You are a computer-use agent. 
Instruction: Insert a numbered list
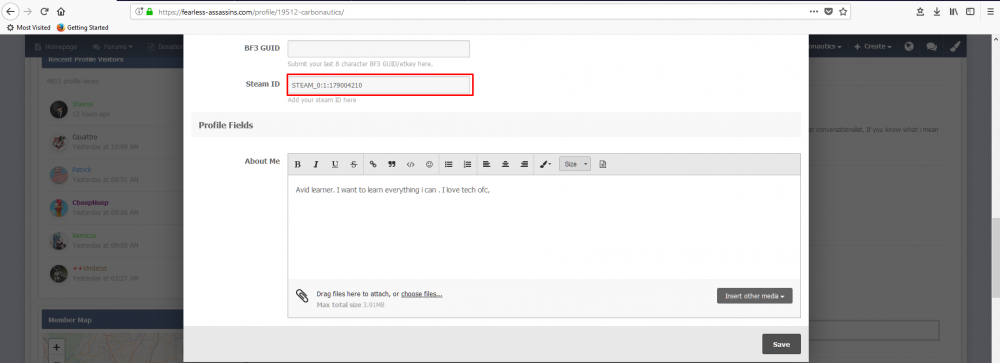click(467, 164)
